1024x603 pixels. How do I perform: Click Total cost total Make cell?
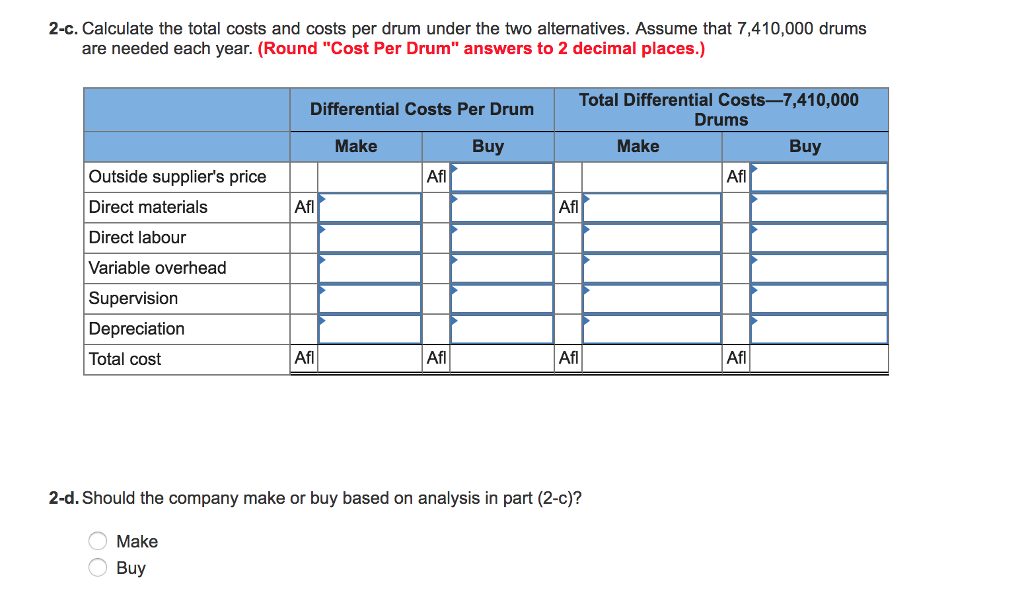tap(652, 359)
